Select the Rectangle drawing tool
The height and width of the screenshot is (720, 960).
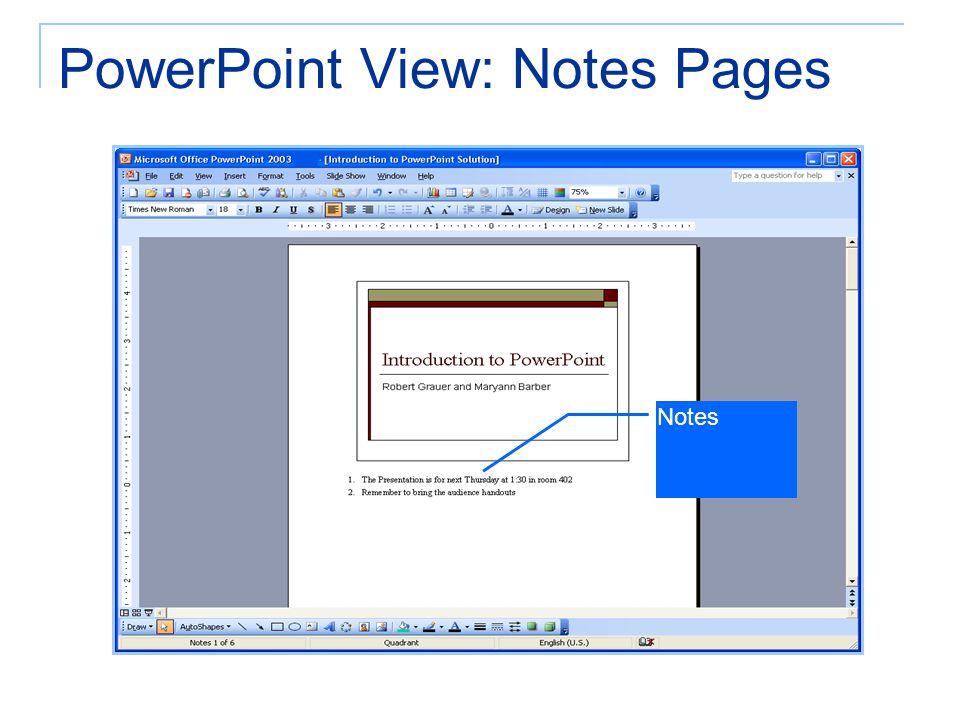pyautogui.click(x=277, y=626)
